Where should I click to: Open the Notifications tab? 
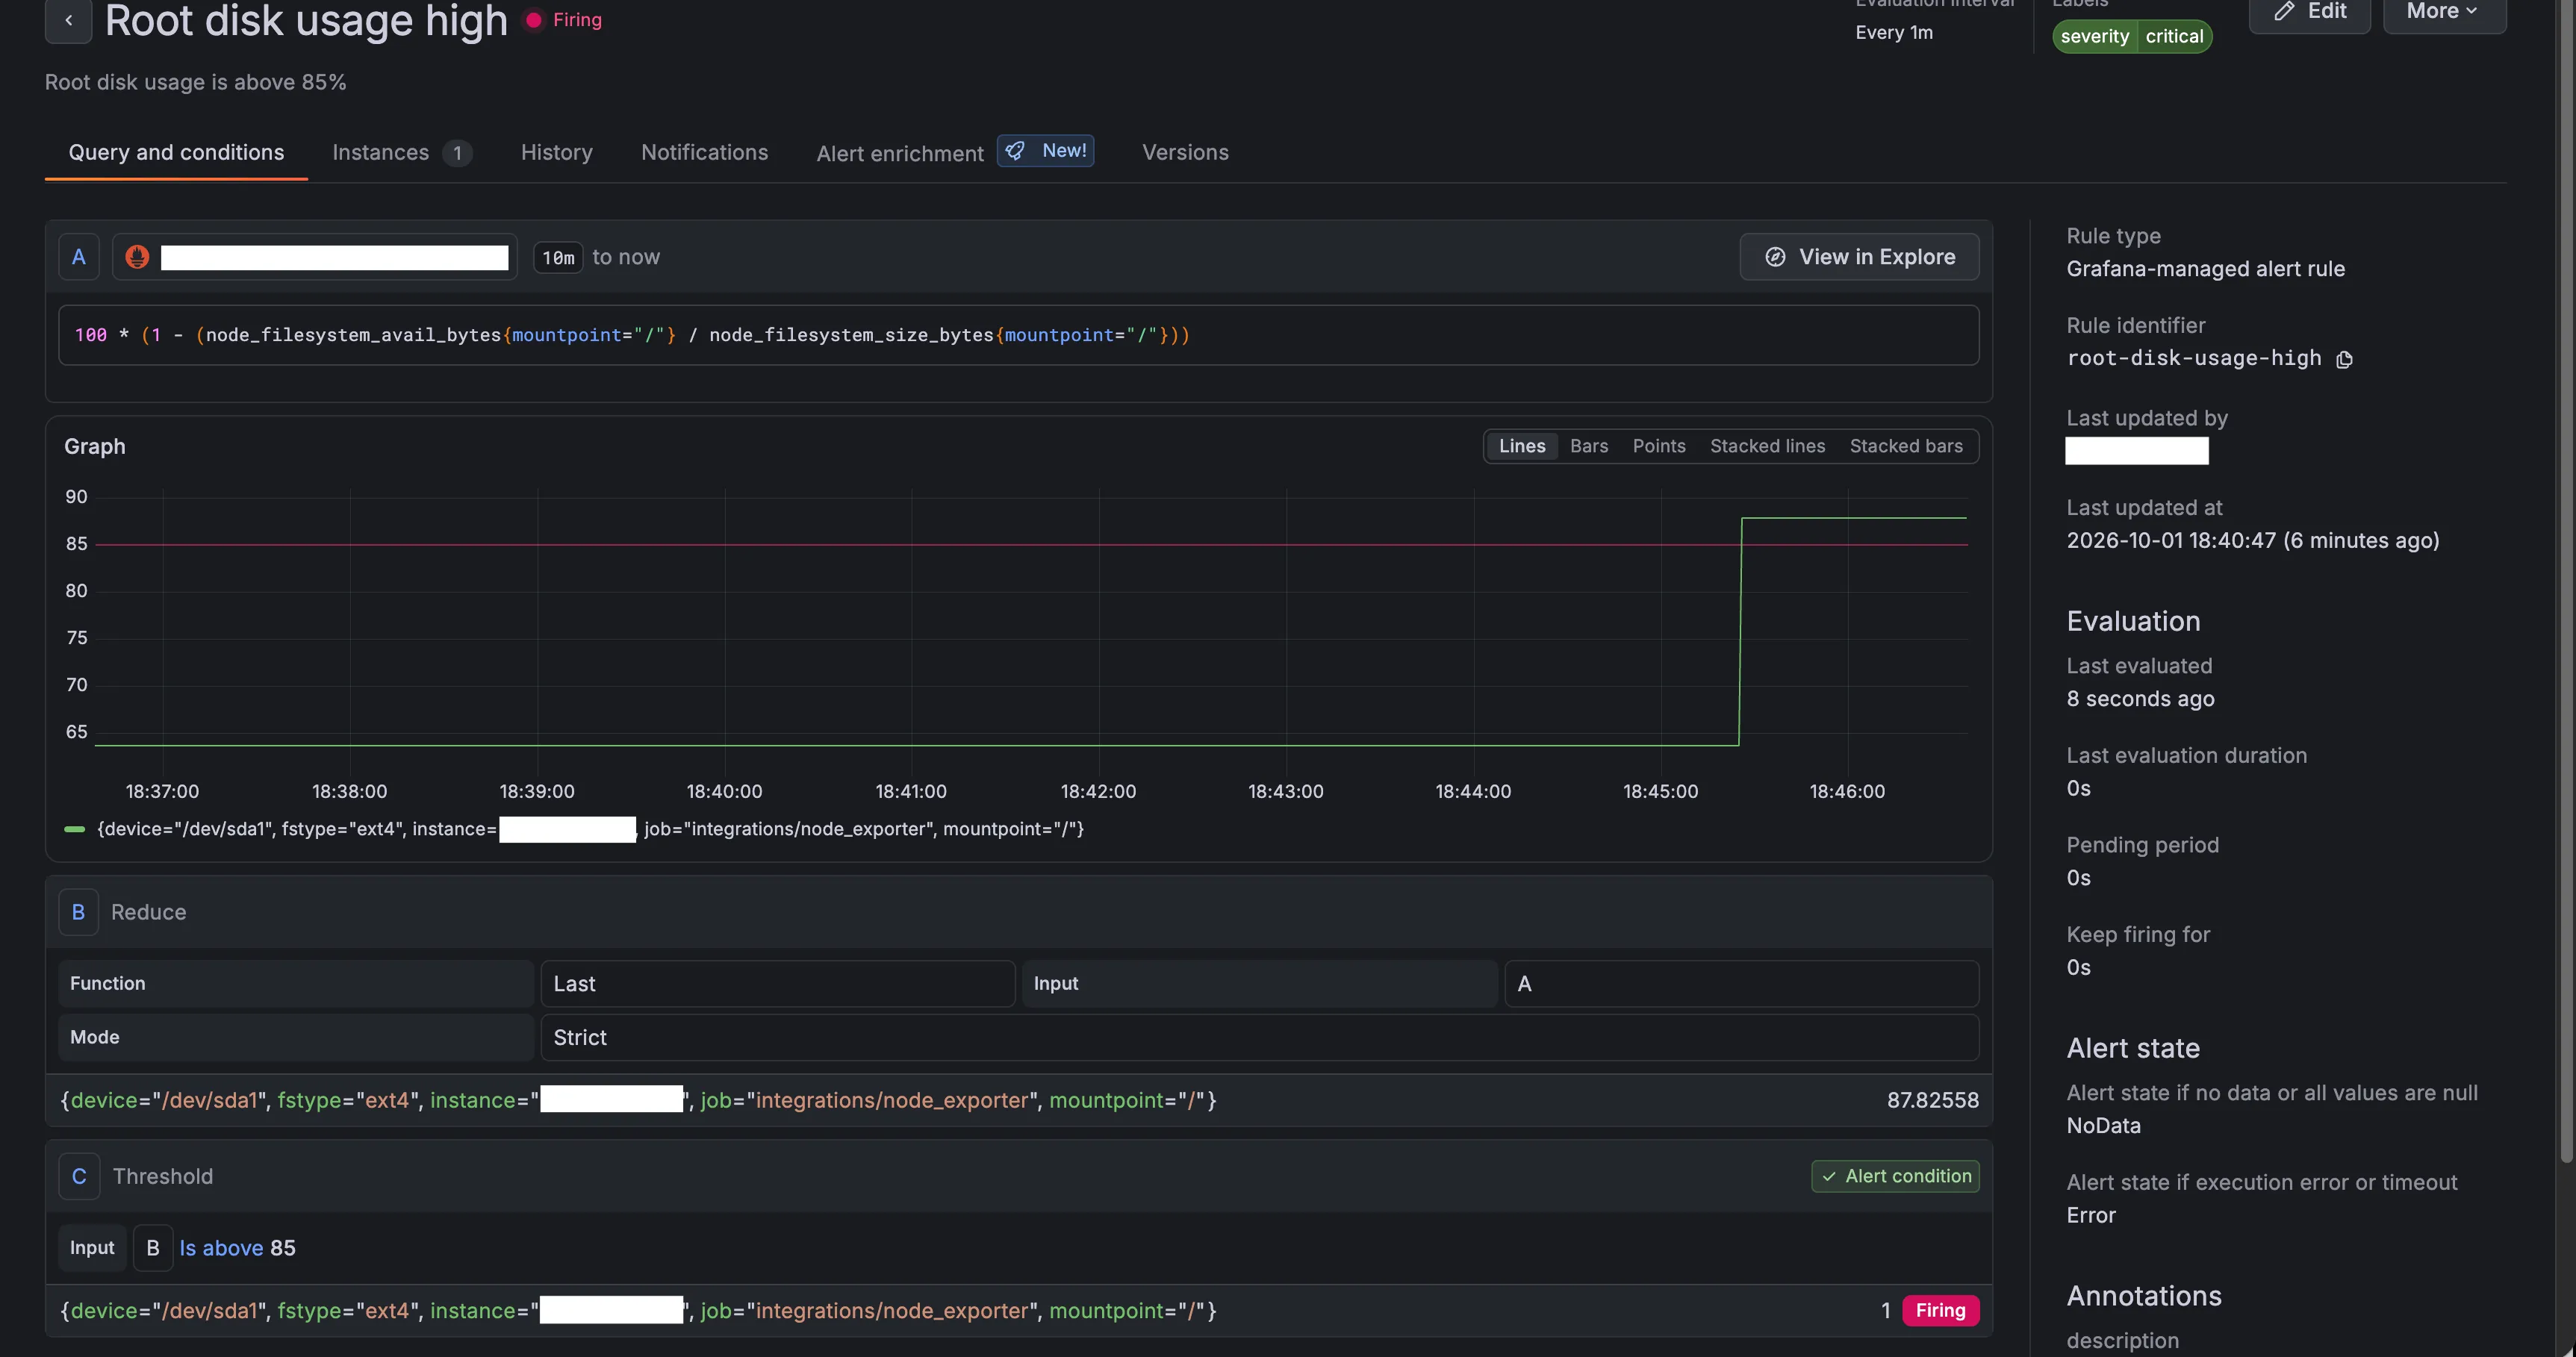click(704, 152)
